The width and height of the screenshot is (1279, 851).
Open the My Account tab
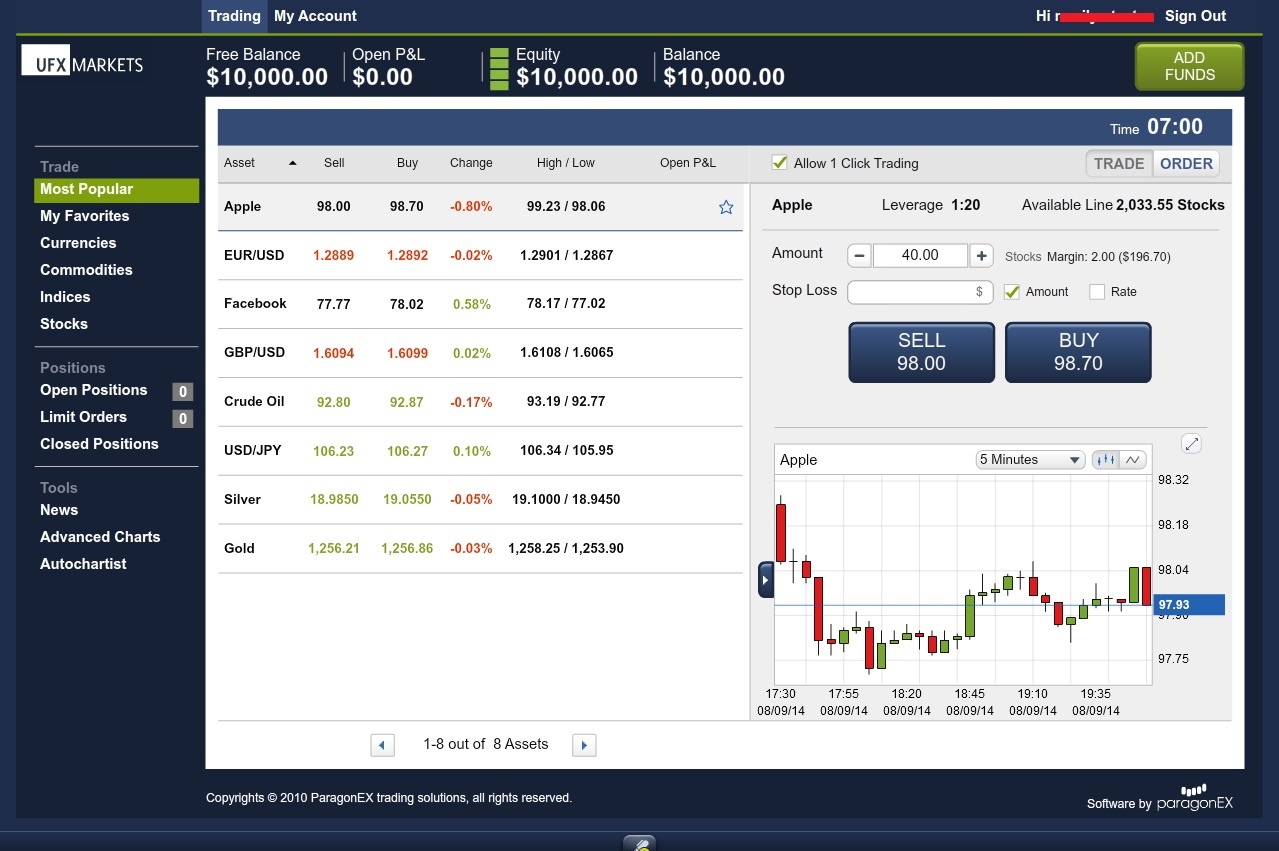click(315, 16)
